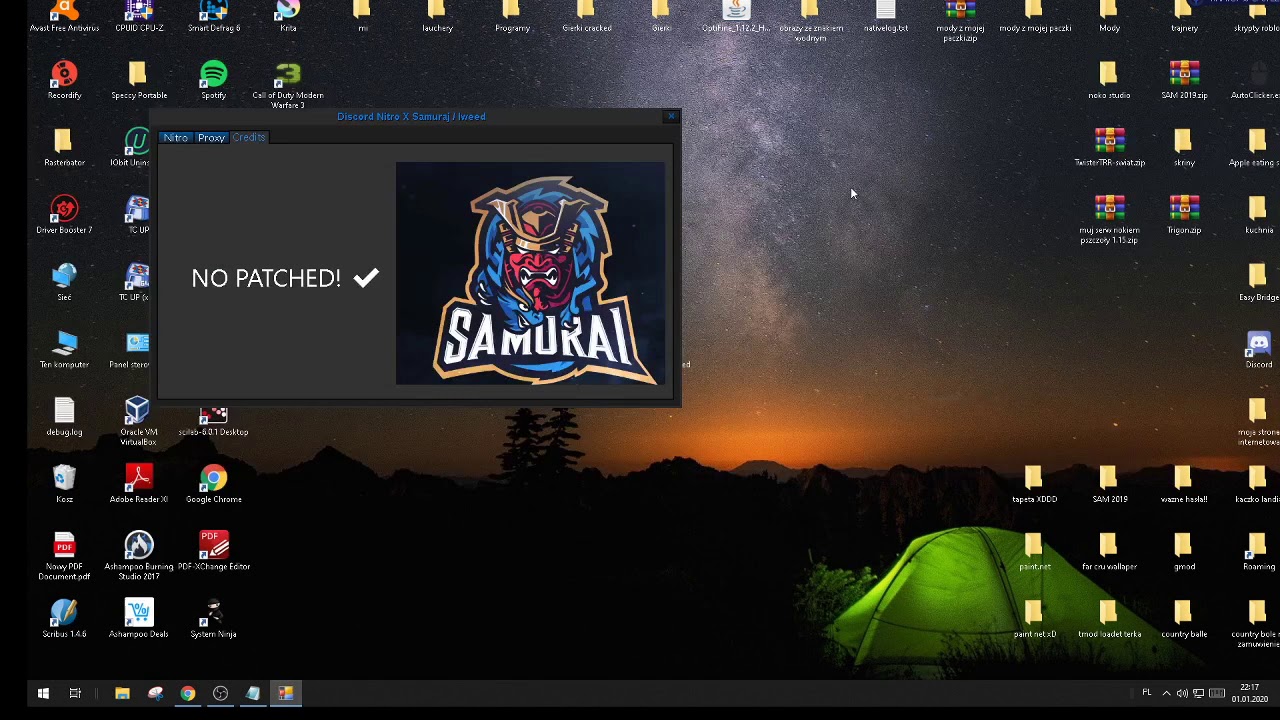Viewport: 1280px width, 720px height.
Task: Open wazne hasla!! folder
Action: coord(1184,485)
